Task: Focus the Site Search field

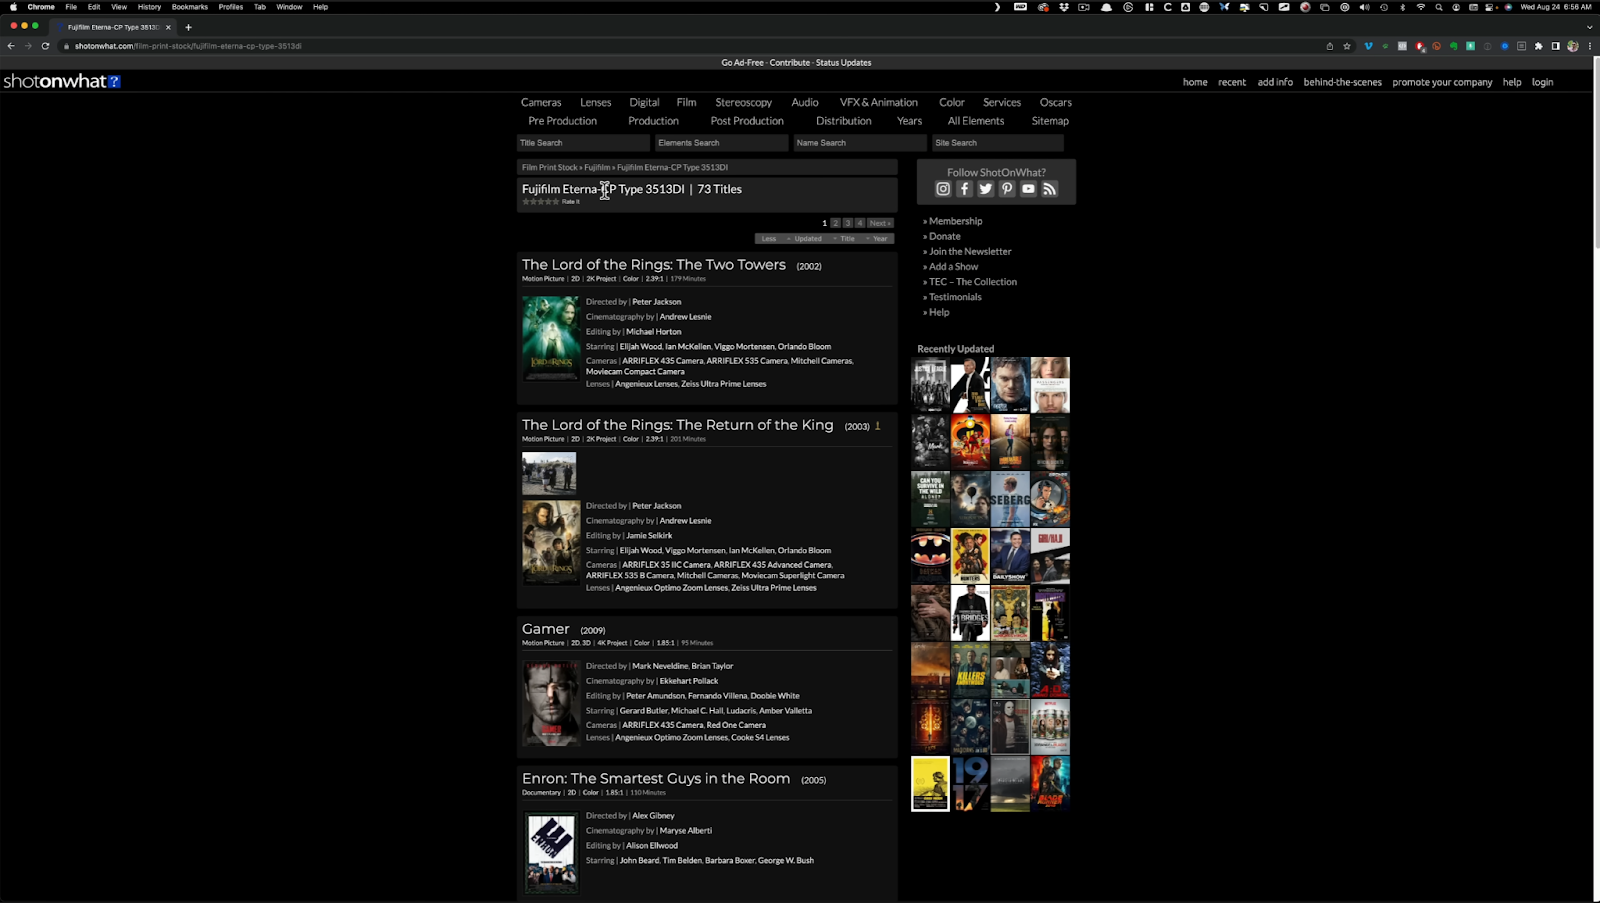Action: click(998, 143)
